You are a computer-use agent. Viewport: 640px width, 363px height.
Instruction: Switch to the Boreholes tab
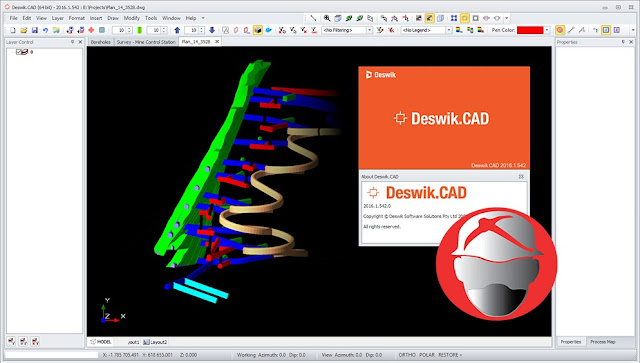100,42
